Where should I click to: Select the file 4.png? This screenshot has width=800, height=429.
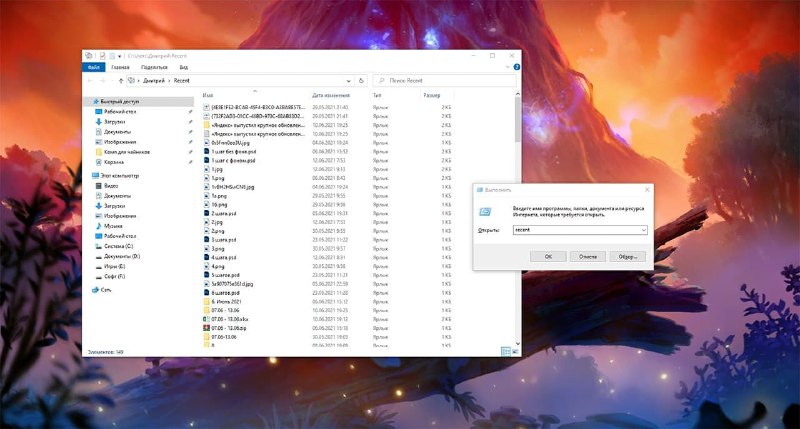[x=218, y=266]
